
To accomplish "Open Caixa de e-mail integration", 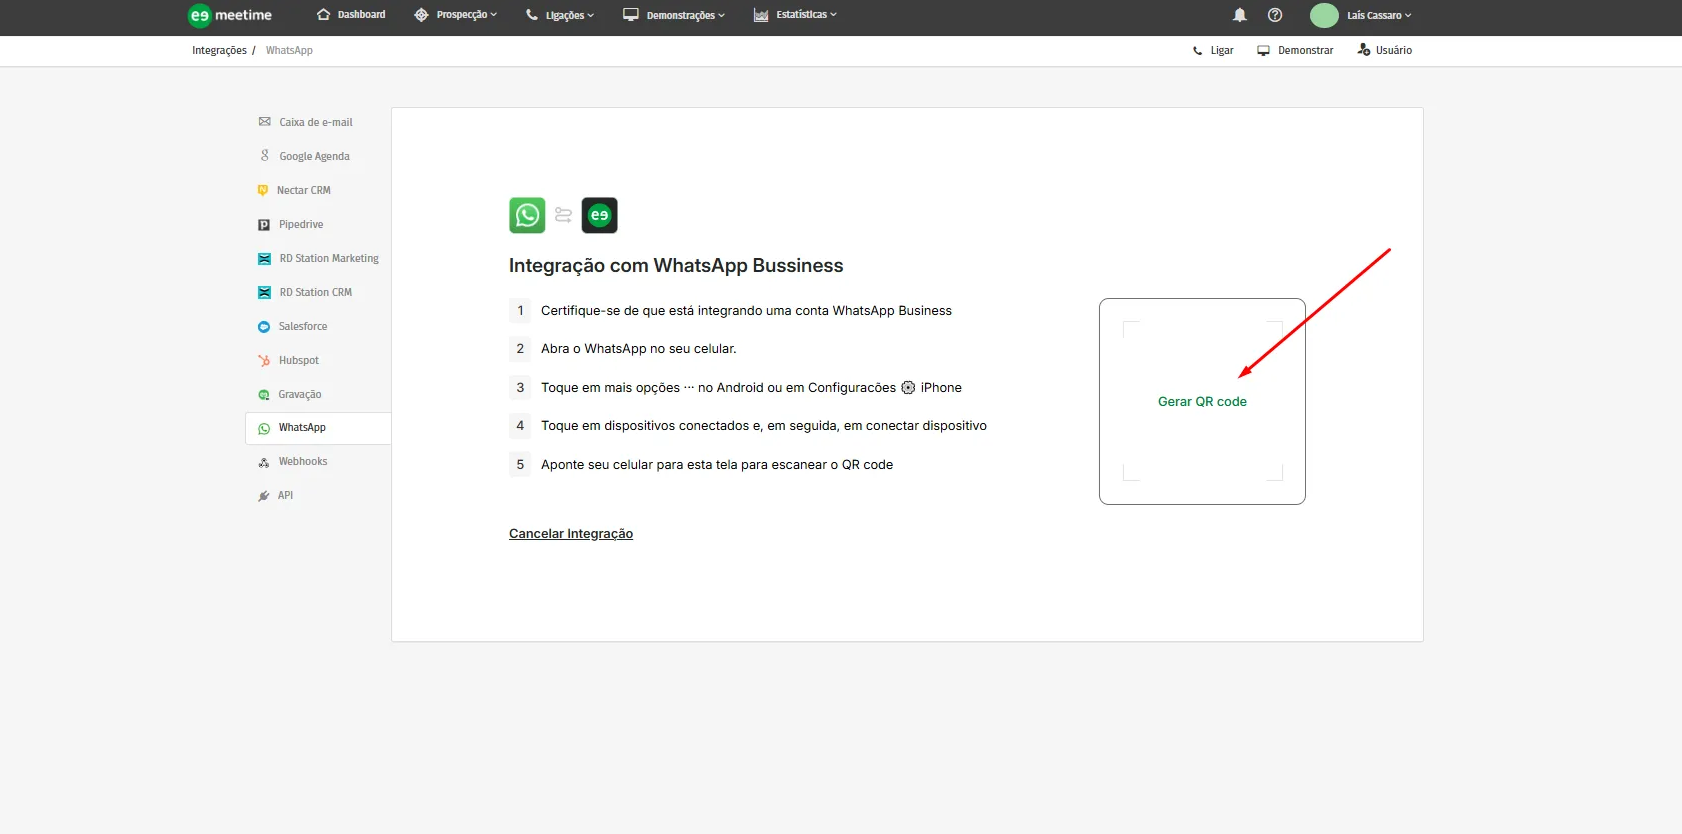I will [x=316, y=122].
